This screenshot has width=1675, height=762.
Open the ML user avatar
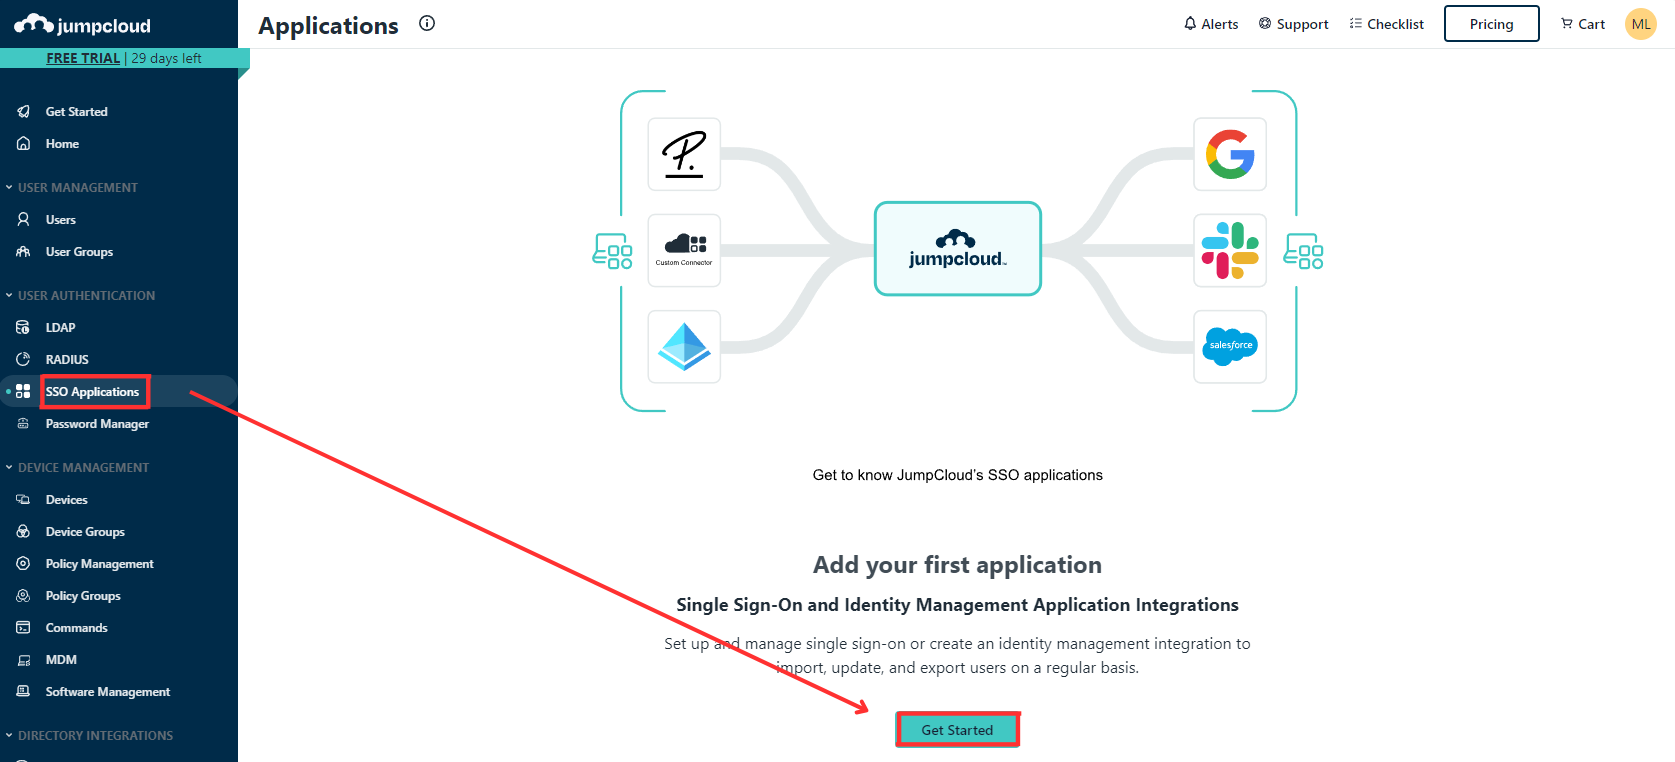(x=1640, y=24)
